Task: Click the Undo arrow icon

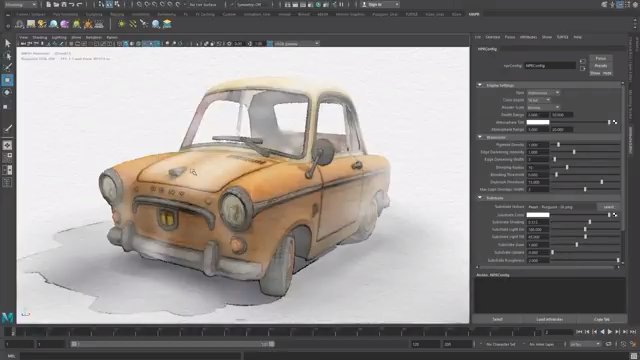Action: pyautogui.click(x=71, y=4)
